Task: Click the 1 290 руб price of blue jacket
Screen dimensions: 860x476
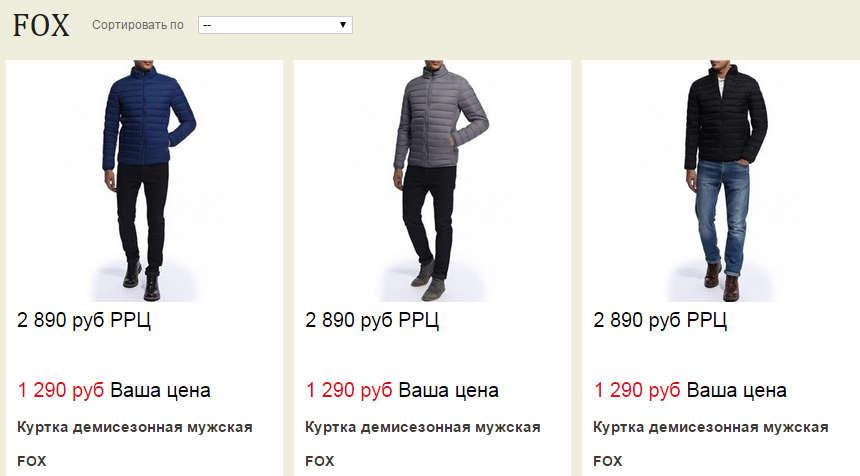Action: click(61, 390)
